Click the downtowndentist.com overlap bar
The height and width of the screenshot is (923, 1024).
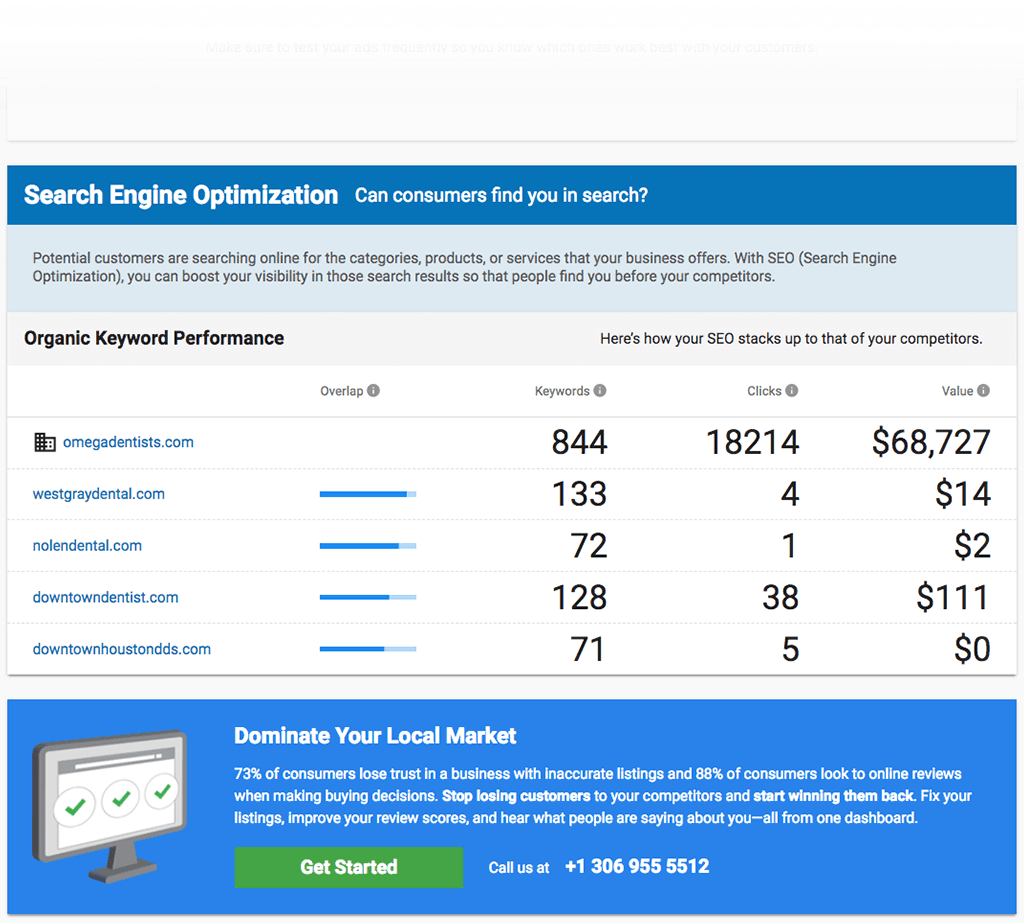click(x=368, y=598)
